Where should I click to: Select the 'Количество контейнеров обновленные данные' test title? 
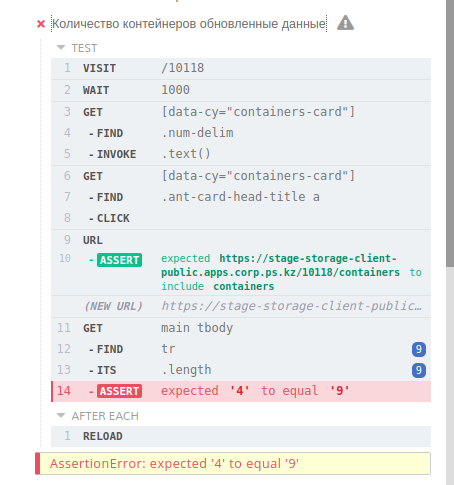pos(189,24)
